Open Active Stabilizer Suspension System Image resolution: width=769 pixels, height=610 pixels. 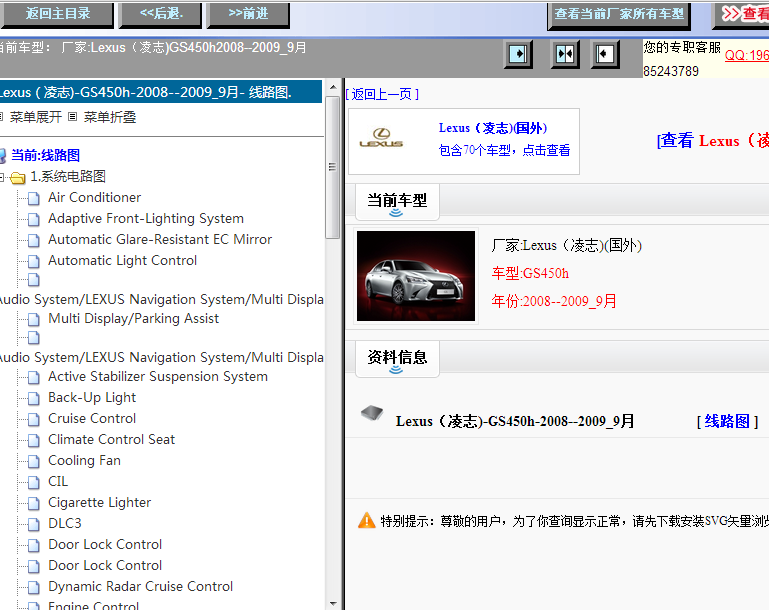(x=158, y=377)
